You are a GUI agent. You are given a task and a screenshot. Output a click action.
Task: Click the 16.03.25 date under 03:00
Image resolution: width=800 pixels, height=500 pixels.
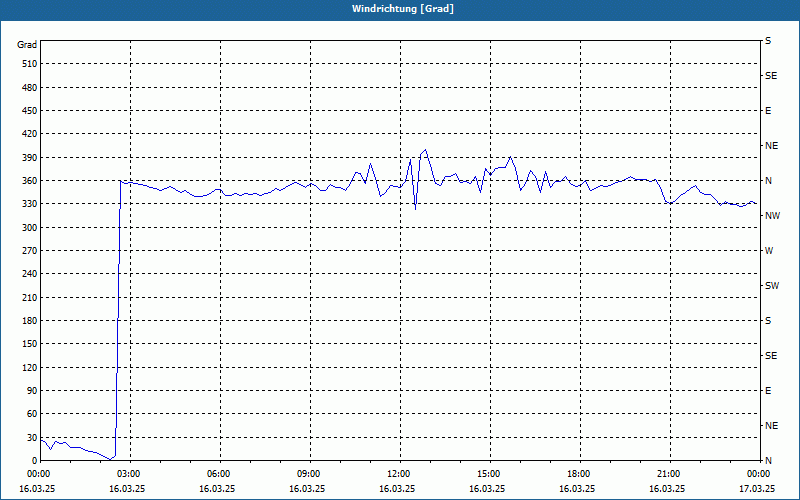pyautogui.click(x=127, y=489)
